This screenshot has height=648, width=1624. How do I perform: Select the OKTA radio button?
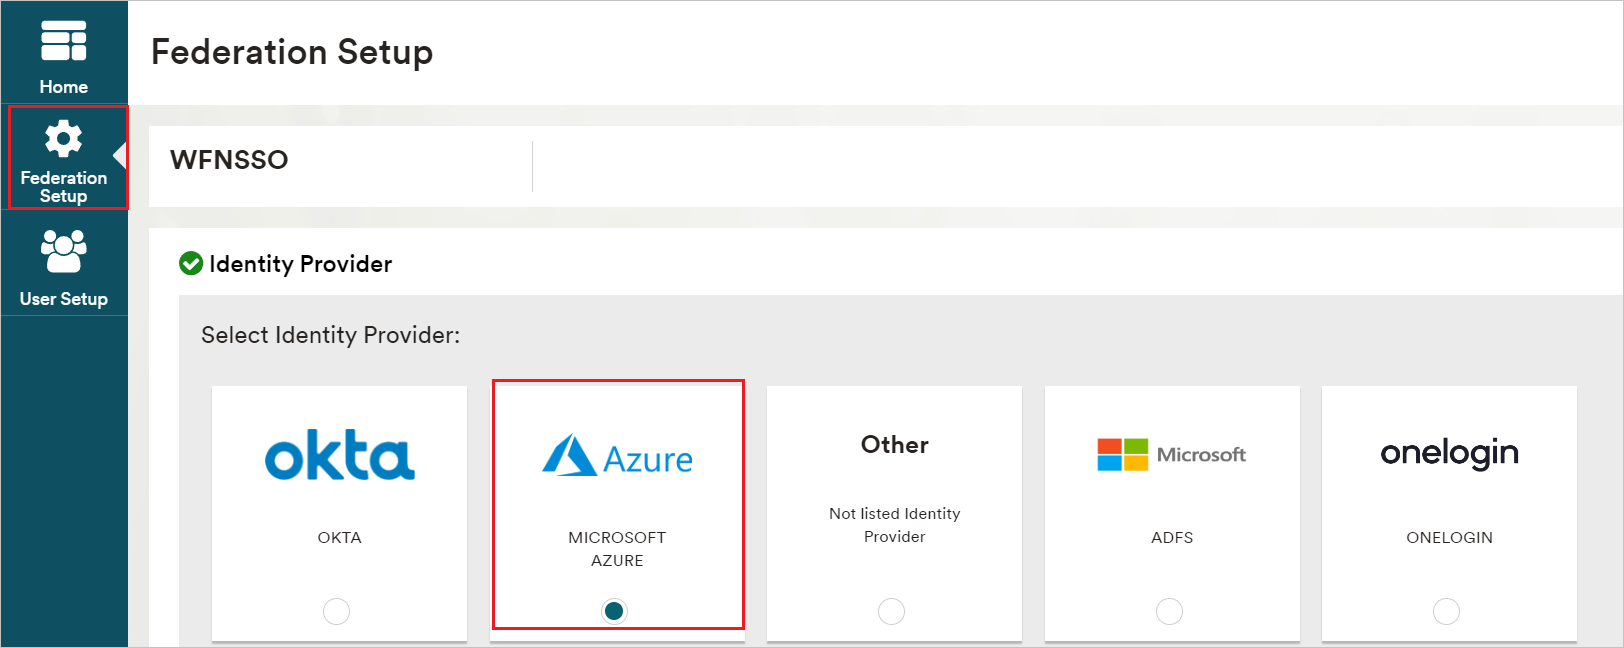(x=337, y=611)
